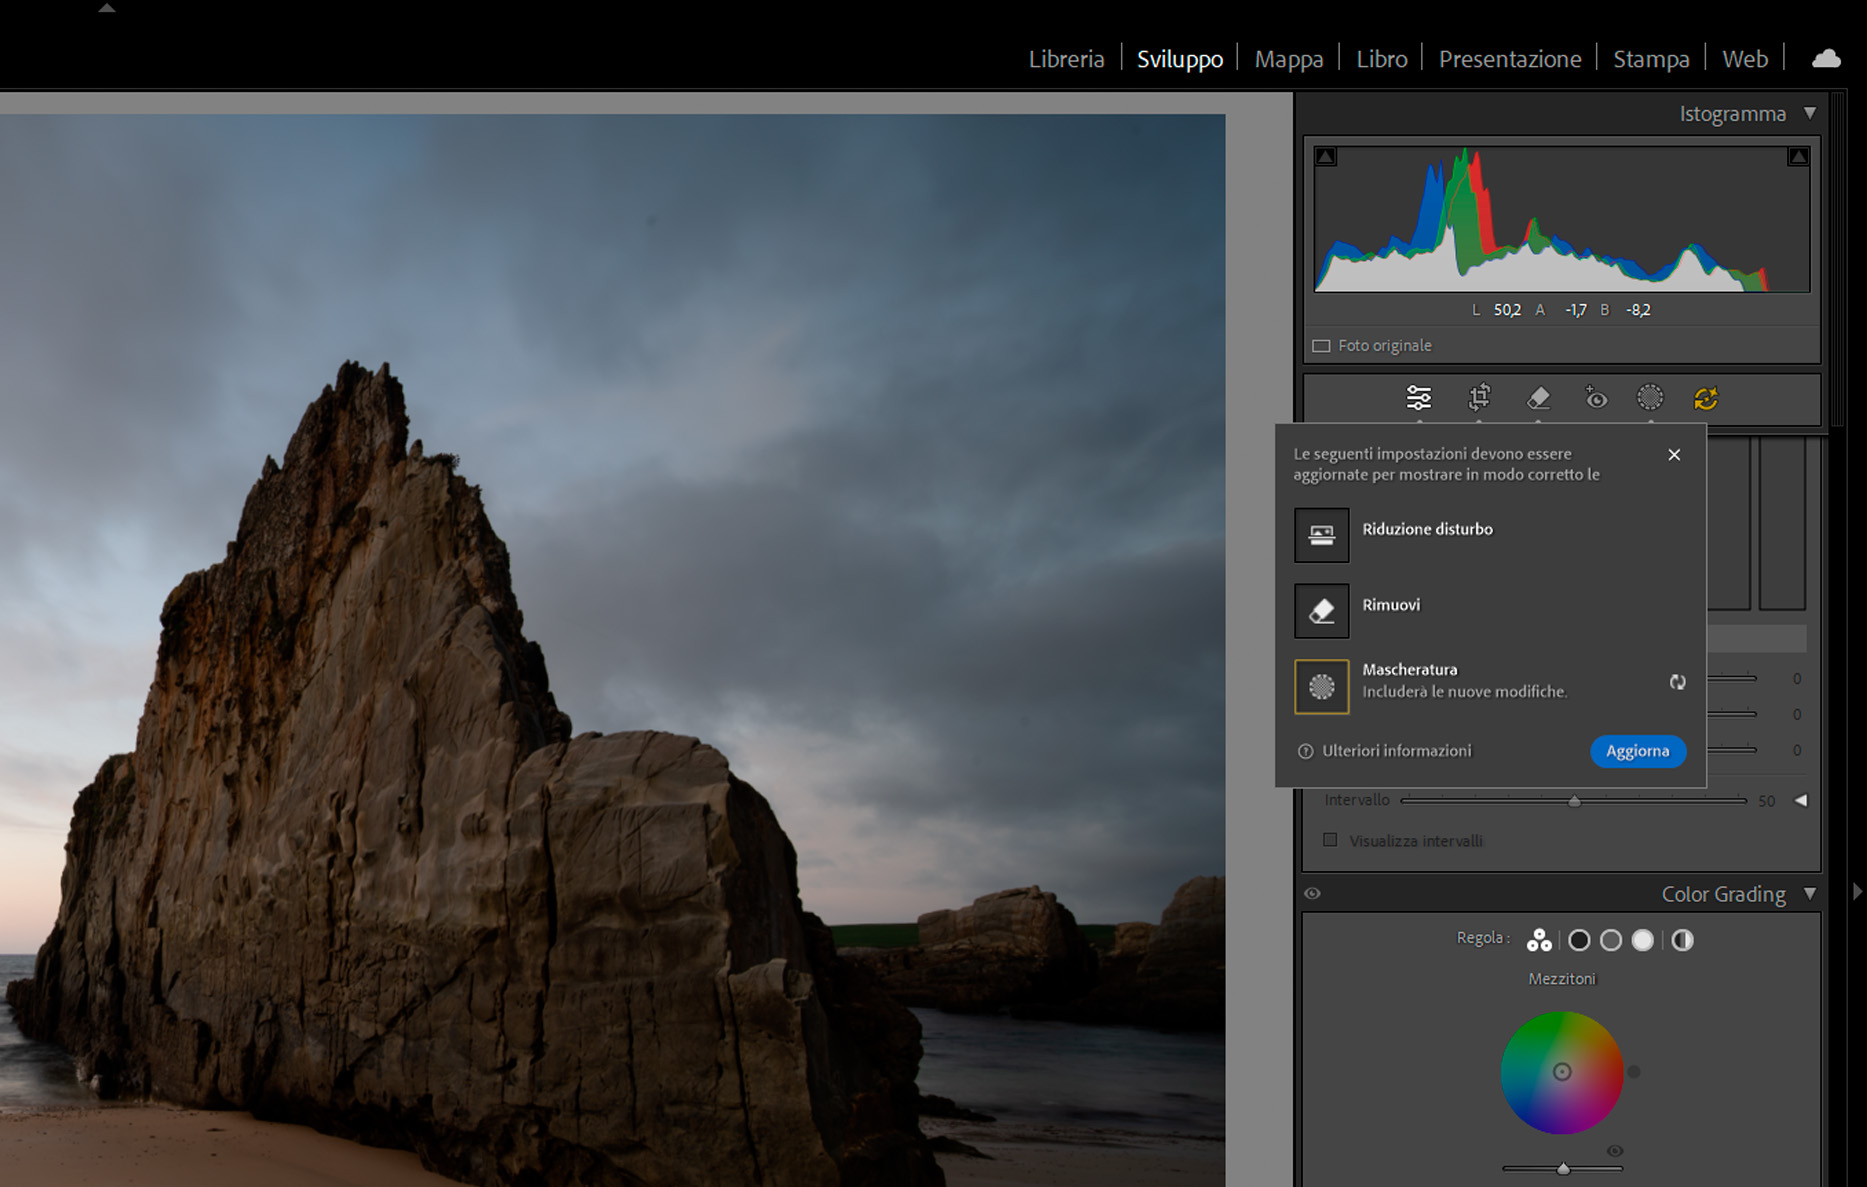Toggle Color Grading panel visibility eye

[1313, 894]
